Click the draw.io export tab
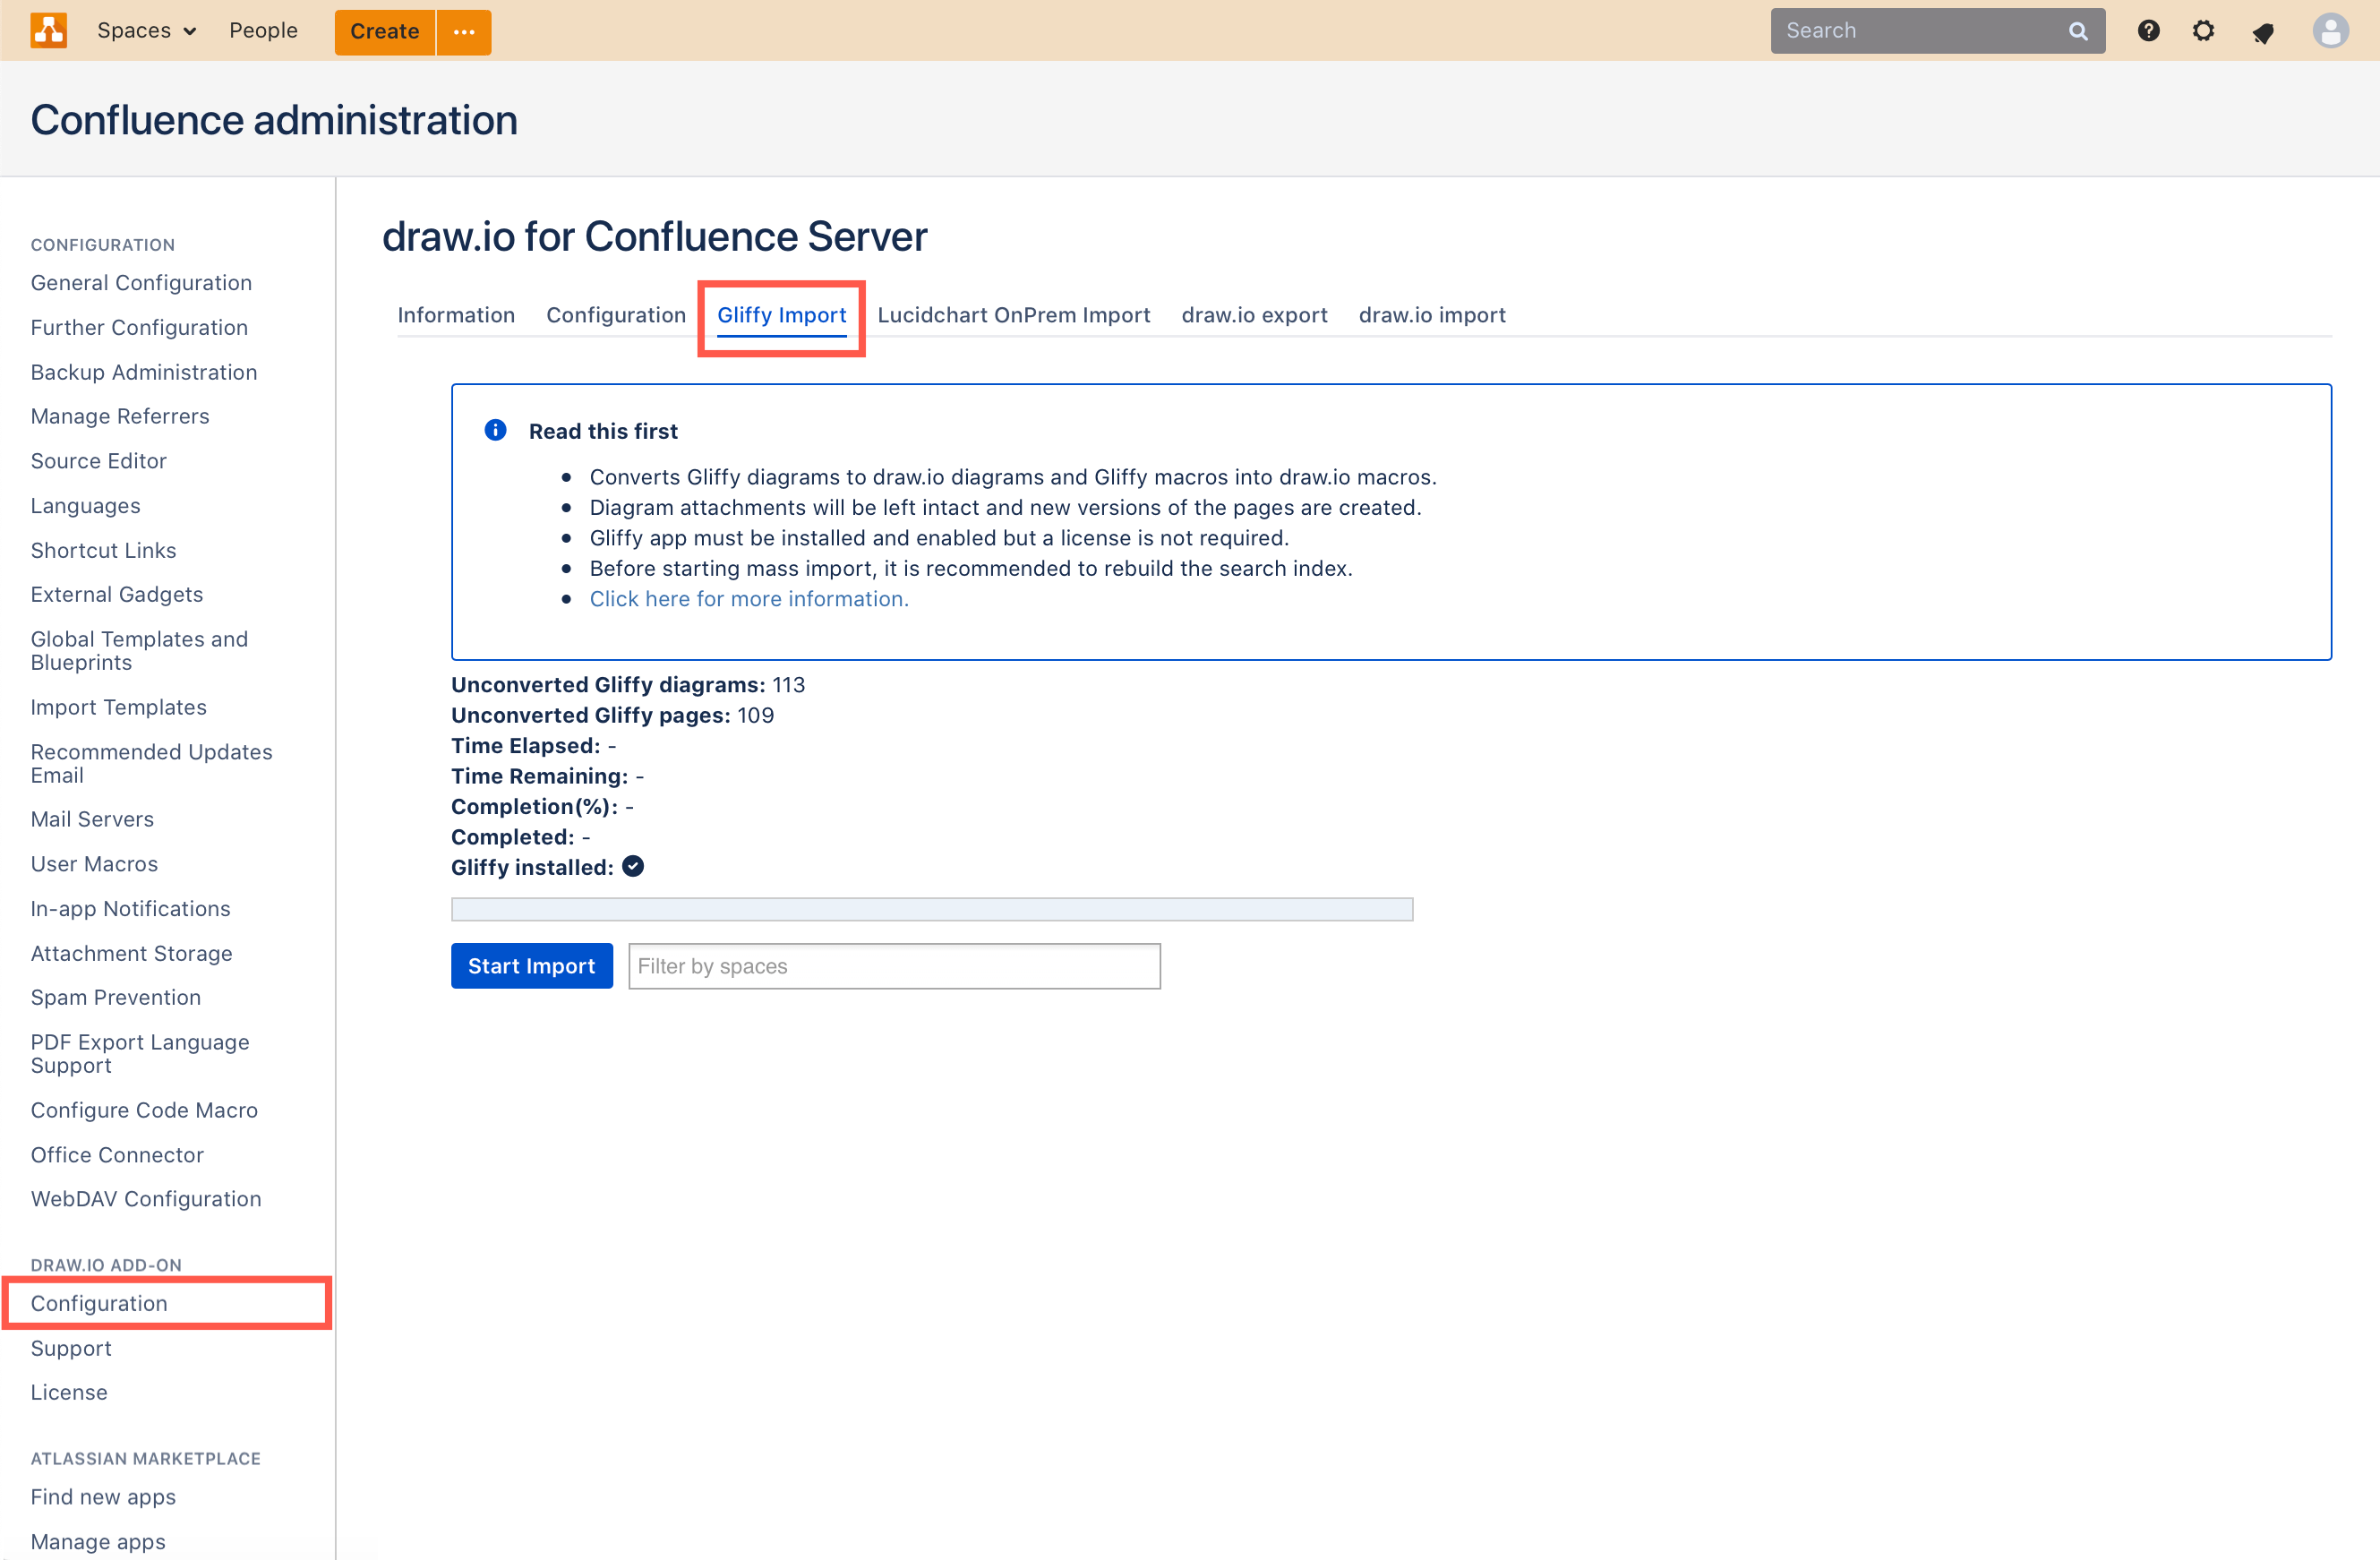Viewport: 2380px width, 1560px height. coord(1254,315)
